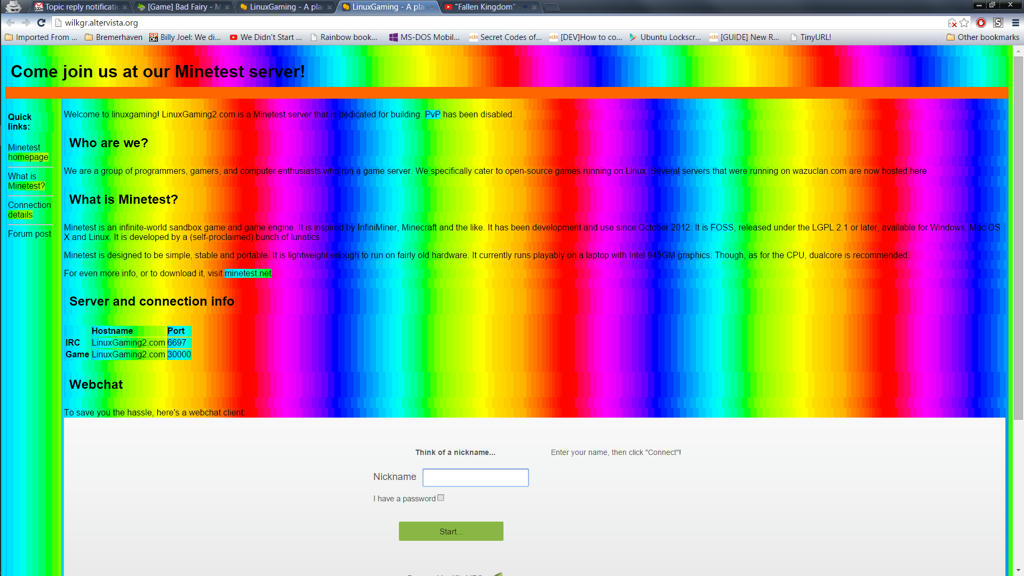
Task: Open the MS-DOS Mobil... bookmark
Action: (x=423, y=37)
